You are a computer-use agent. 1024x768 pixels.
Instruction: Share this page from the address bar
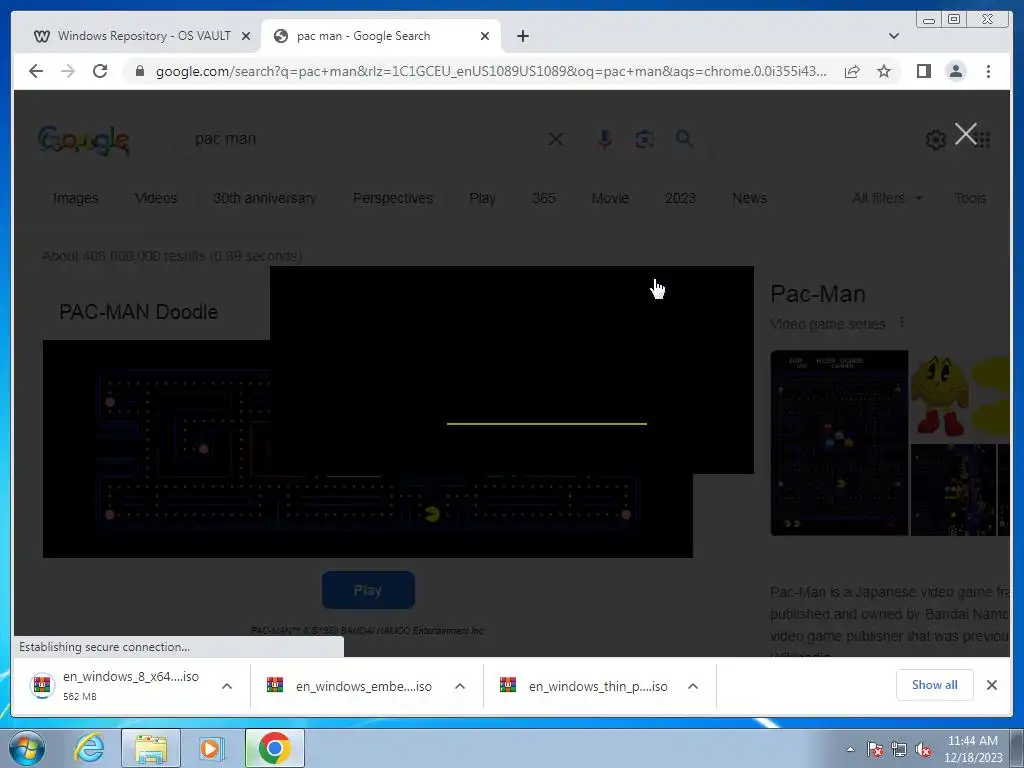click(852, 71)
